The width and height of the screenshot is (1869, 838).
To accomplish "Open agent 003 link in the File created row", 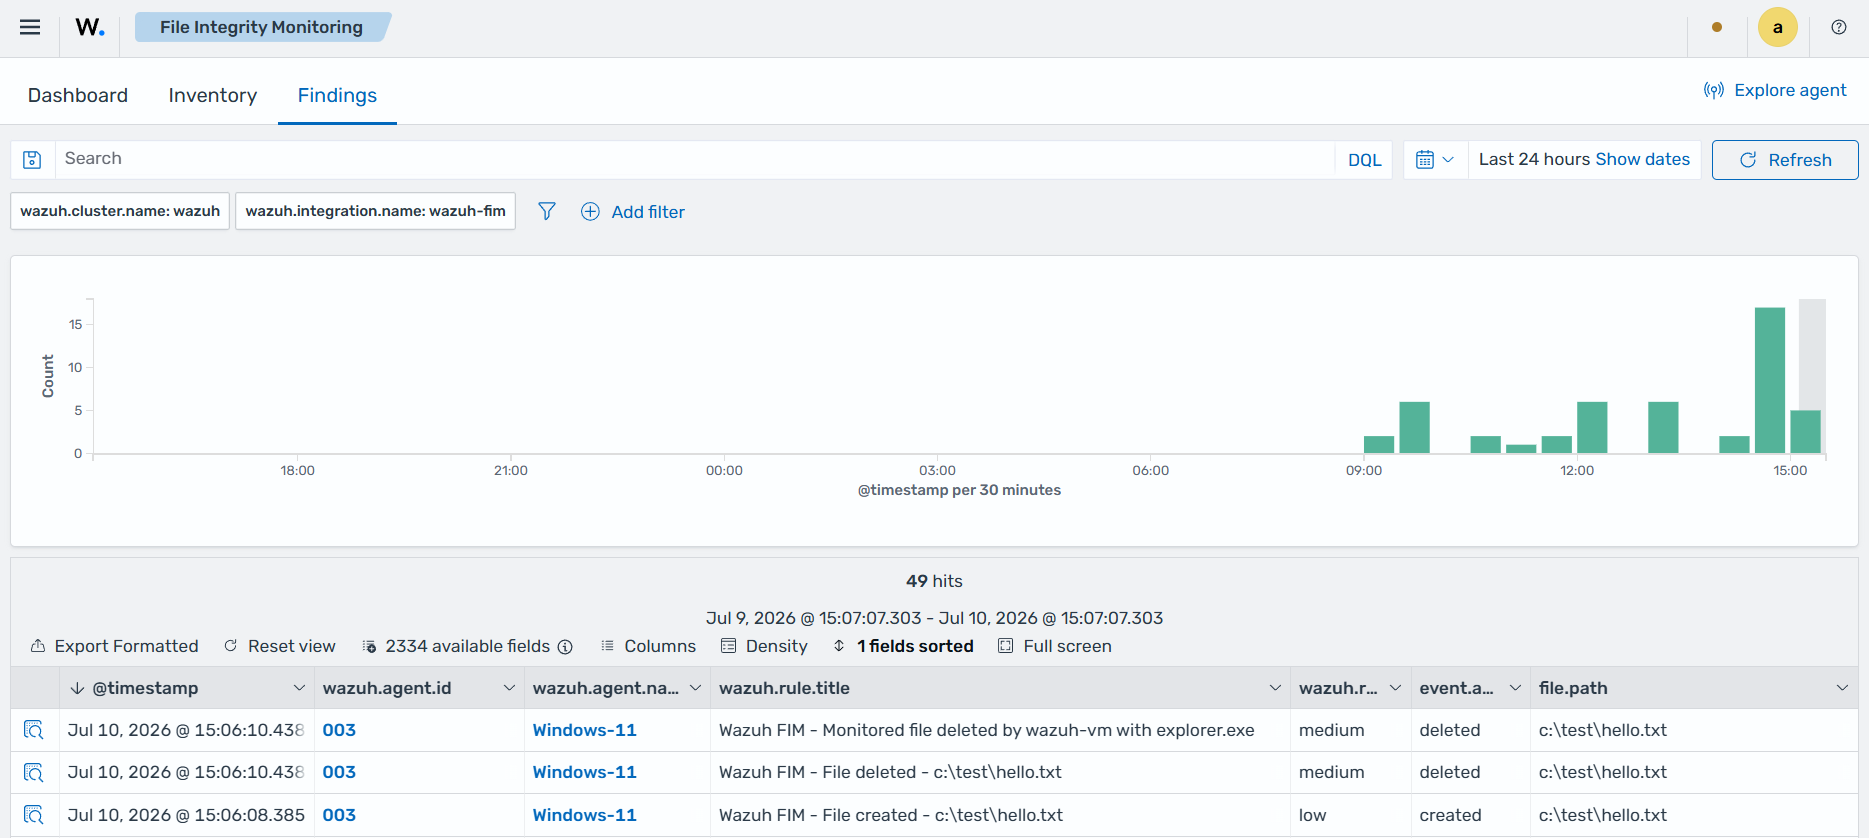I will 339,815.
